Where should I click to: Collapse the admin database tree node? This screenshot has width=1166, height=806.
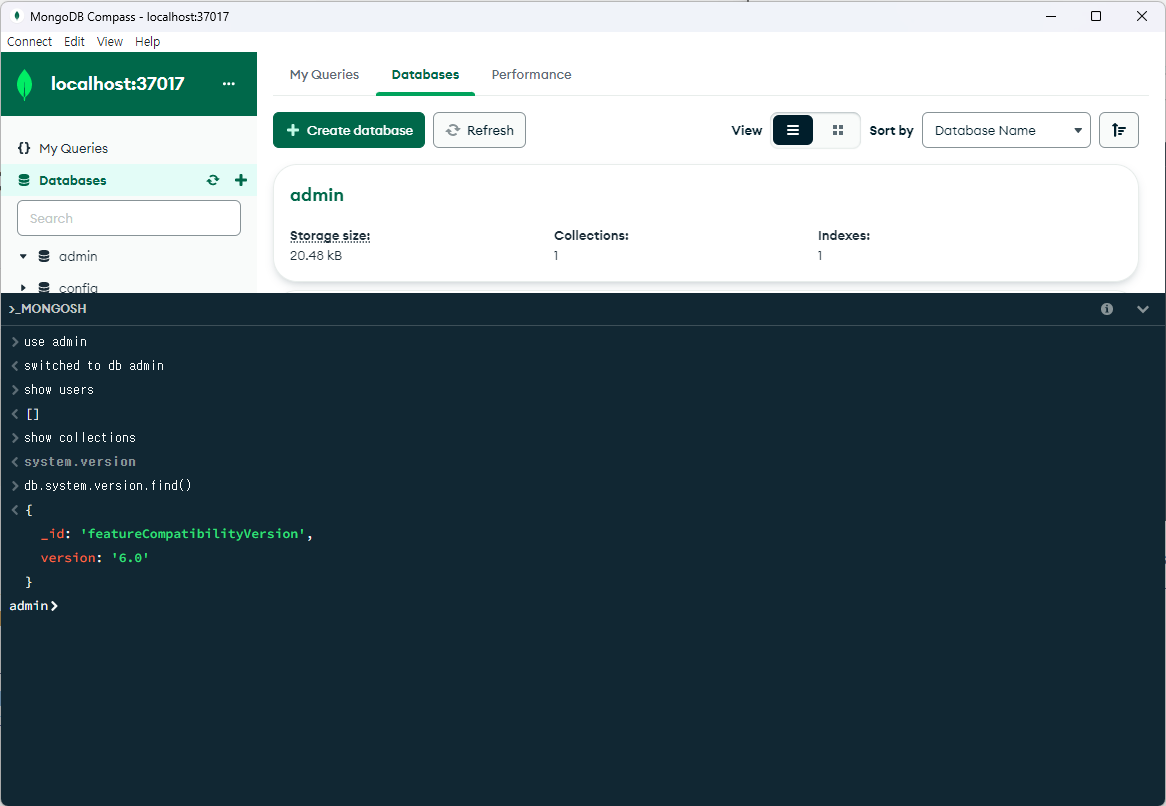tap(23, 256)
